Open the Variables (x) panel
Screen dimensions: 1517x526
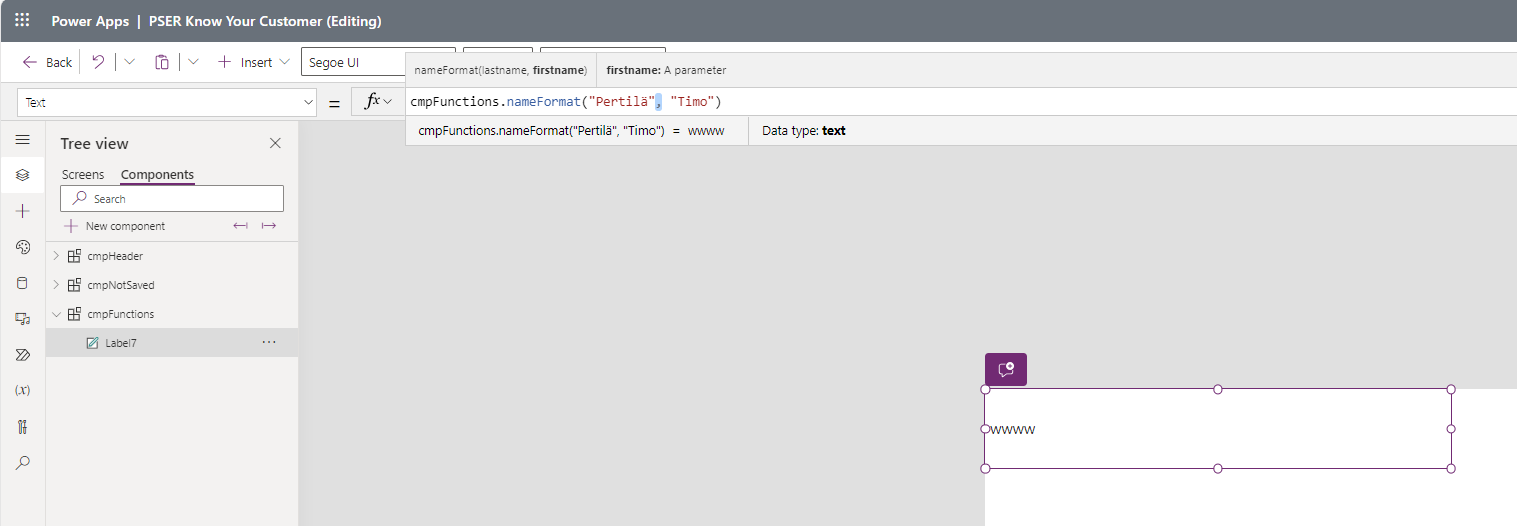pyautogui.click(x=23, y=391)
